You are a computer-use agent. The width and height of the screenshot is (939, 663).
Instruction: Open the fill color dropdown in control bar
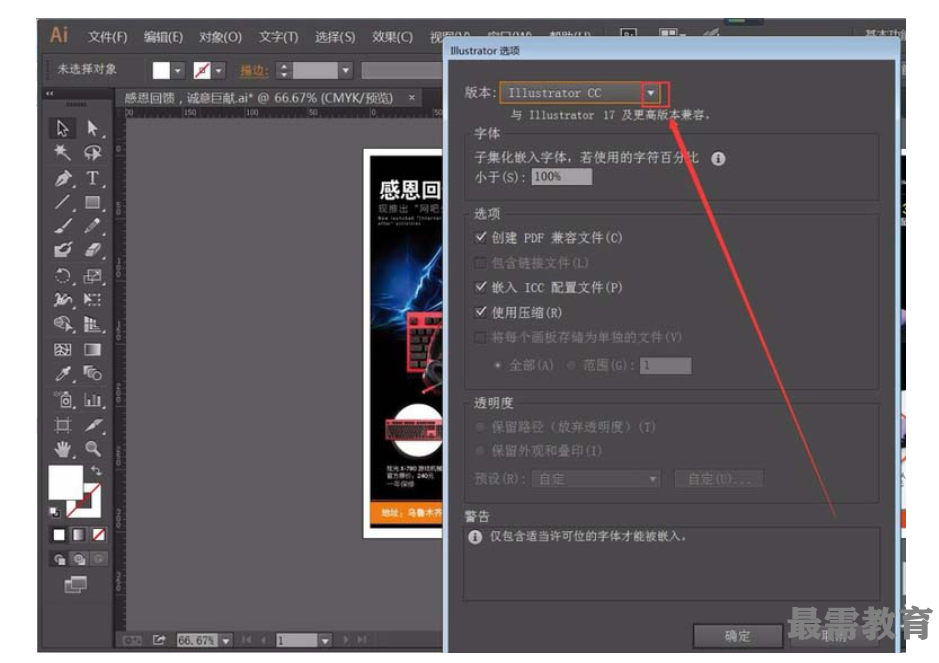tap(178, 71)
